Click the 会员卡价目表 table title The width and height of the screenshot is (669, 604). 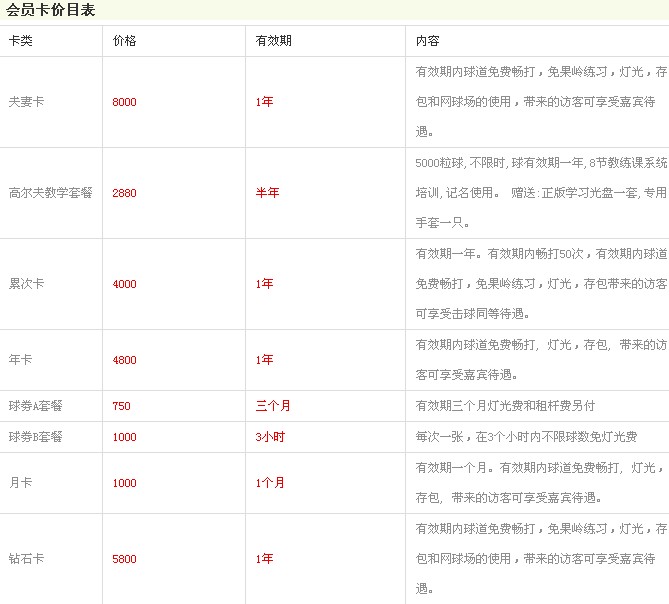point(52,12)
